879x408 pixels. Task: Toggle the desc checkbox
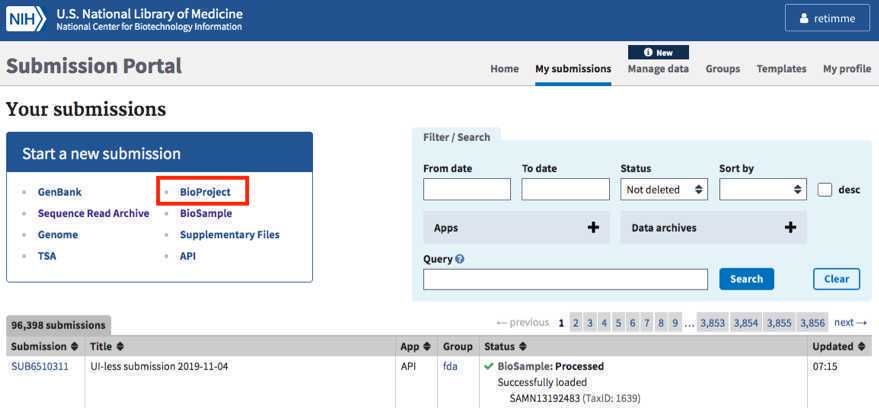825,190
